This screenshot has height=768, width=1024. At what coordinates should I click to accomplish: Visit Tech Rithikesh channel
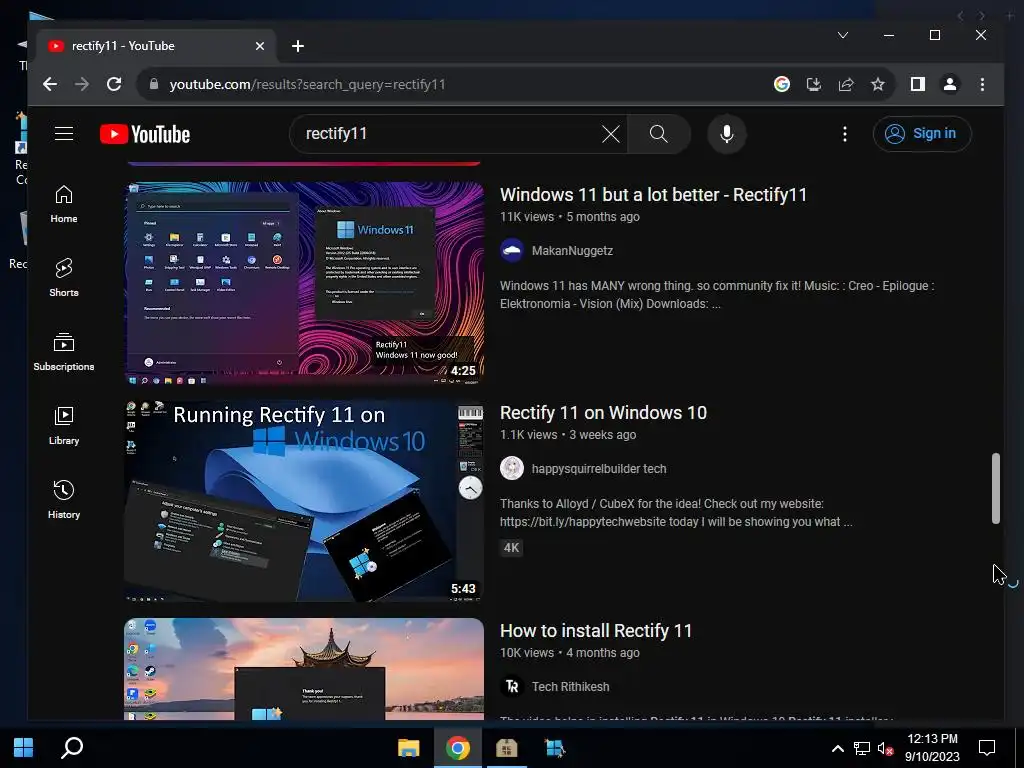[x=570, y=687]
